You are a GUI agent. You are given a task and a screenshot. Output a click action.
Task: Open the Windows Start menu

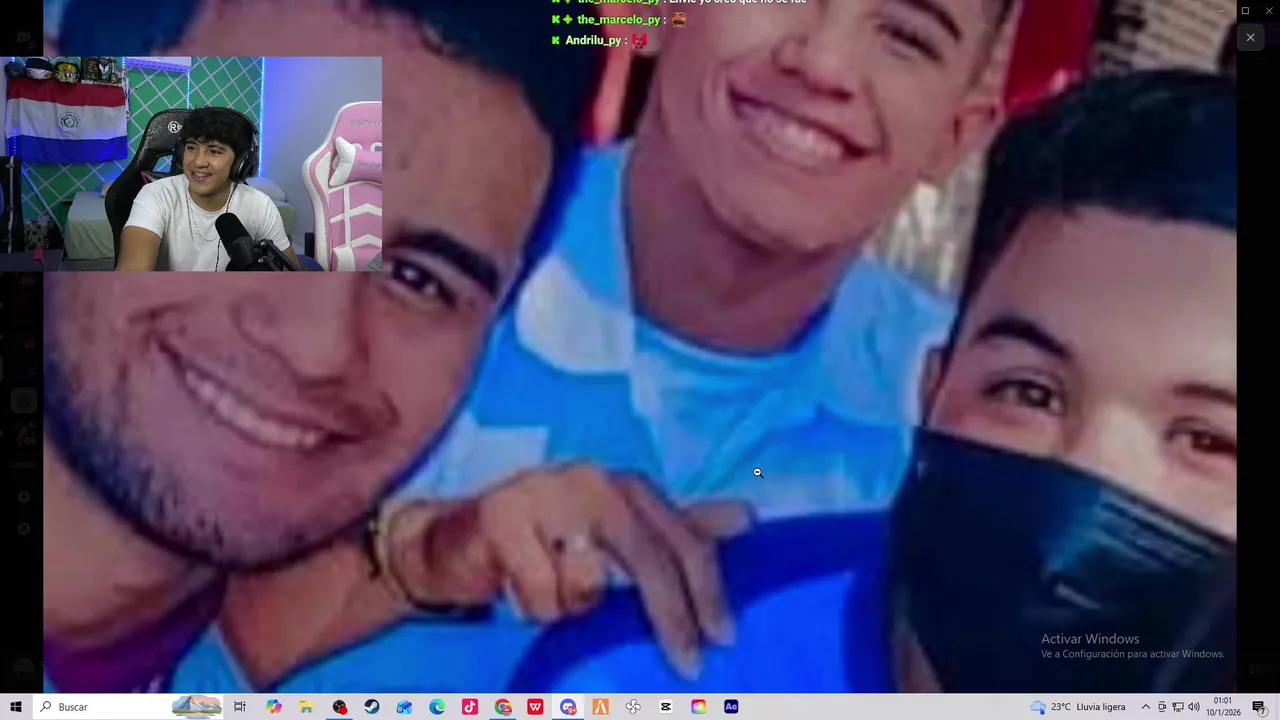click(x=16, y=707)
